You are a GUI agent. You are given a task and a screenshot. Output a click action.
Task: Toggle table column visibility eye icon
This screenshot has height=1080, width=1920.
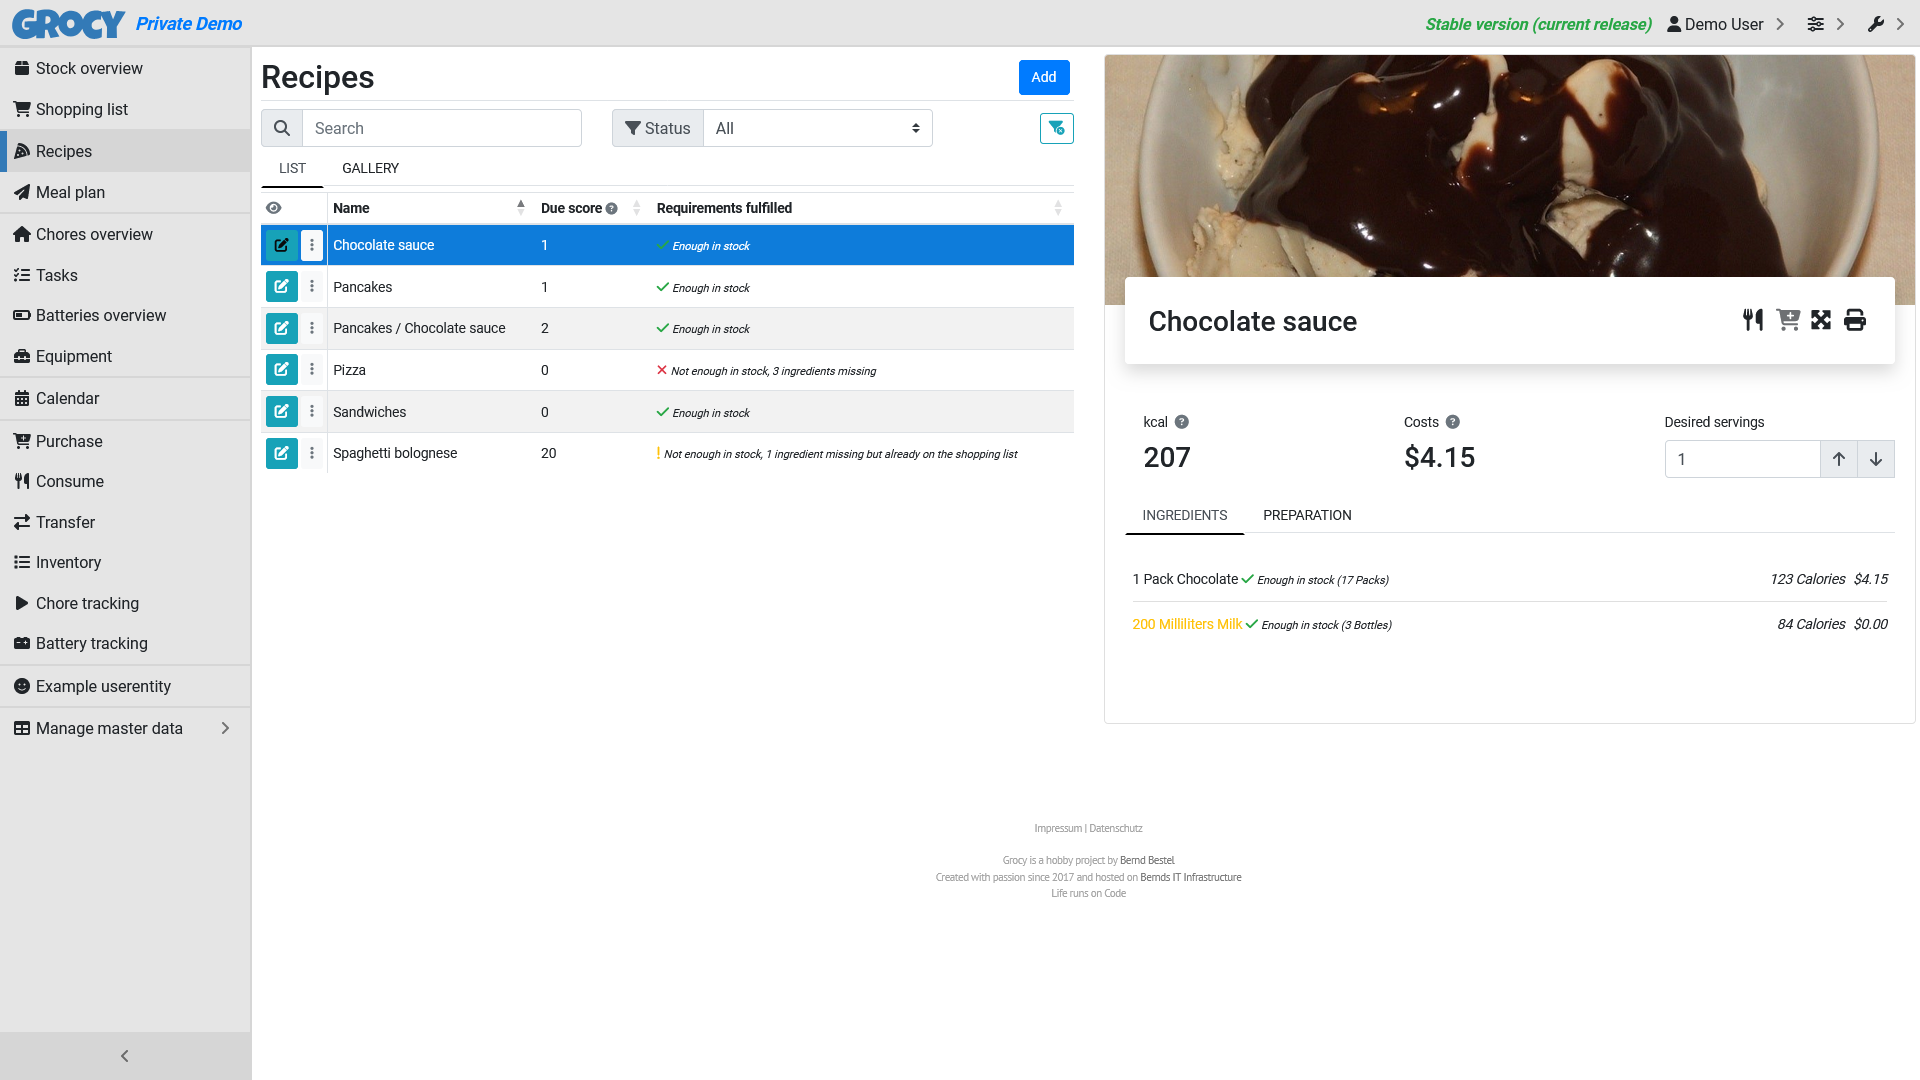click(x=274, y=208)
